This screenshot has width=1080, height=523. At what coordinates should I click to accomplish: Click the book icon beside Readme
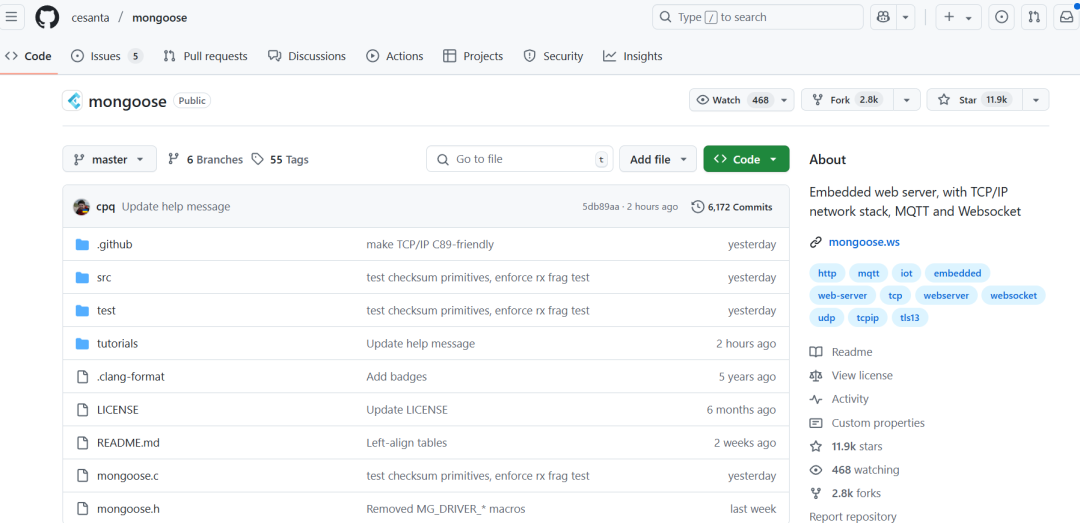(816, 352)
